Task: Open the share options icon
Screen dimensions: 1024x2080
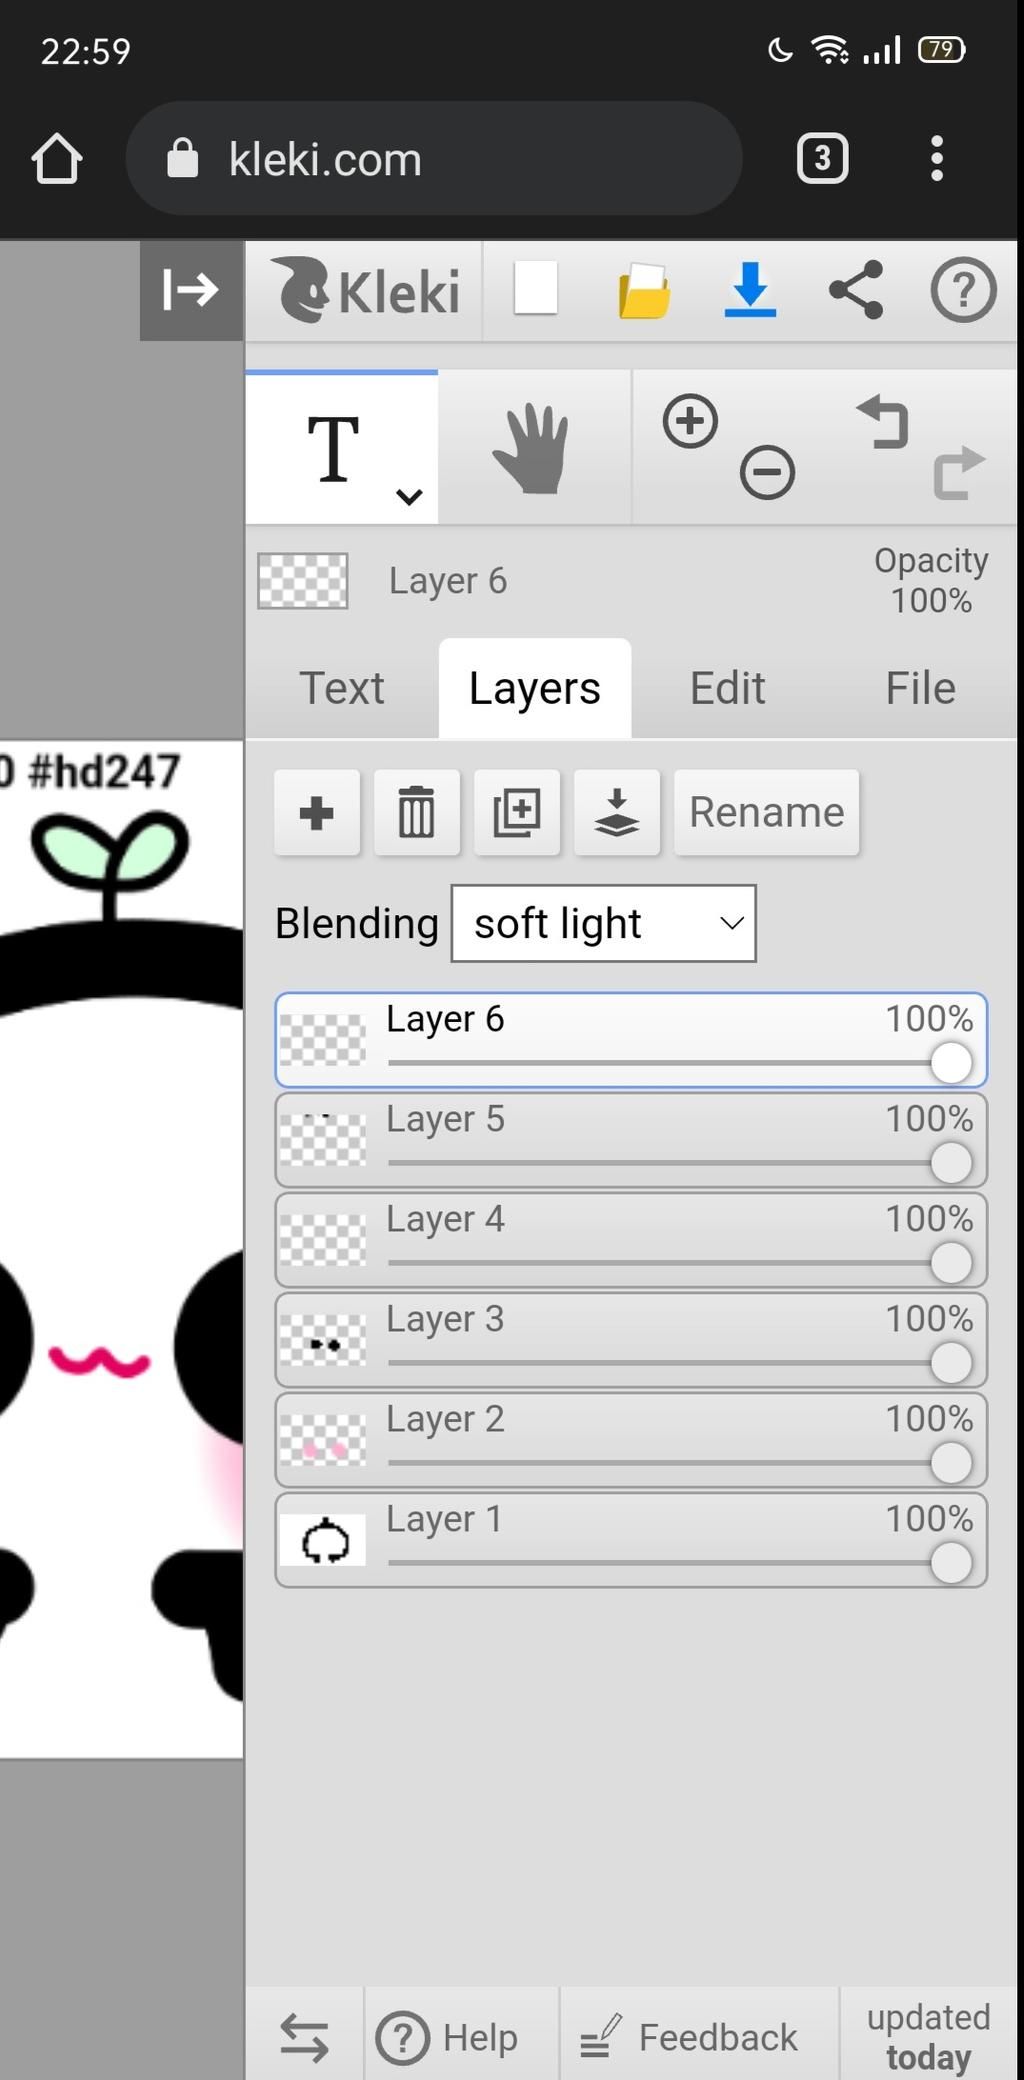Action: tap(856, 290)
